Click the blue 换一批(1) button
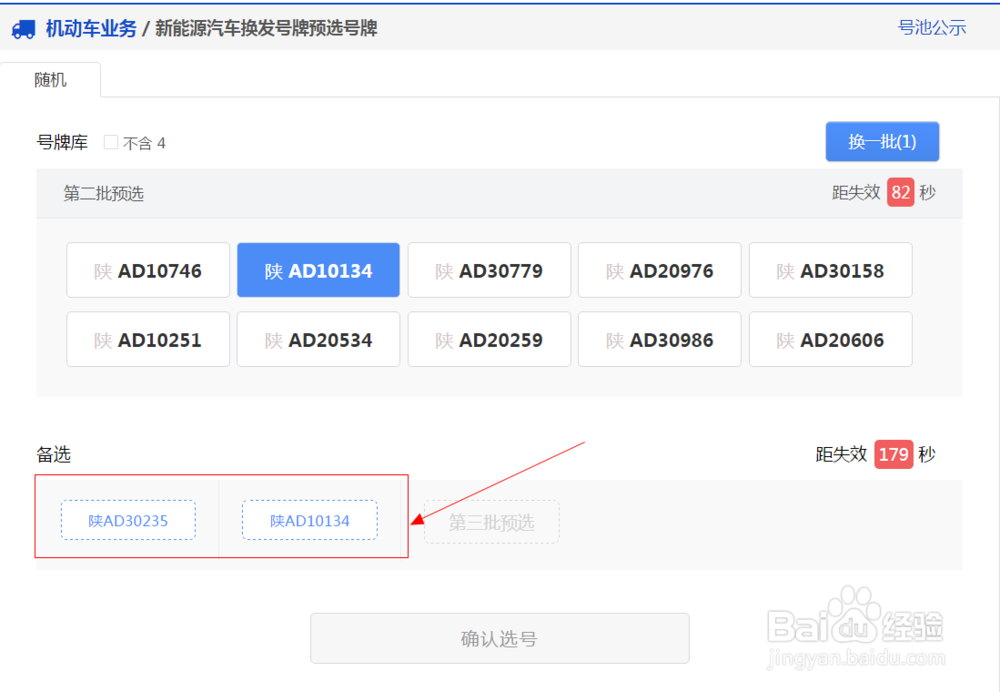The width and height of the screenshot is (1000, 692). [x=882, y=141]
